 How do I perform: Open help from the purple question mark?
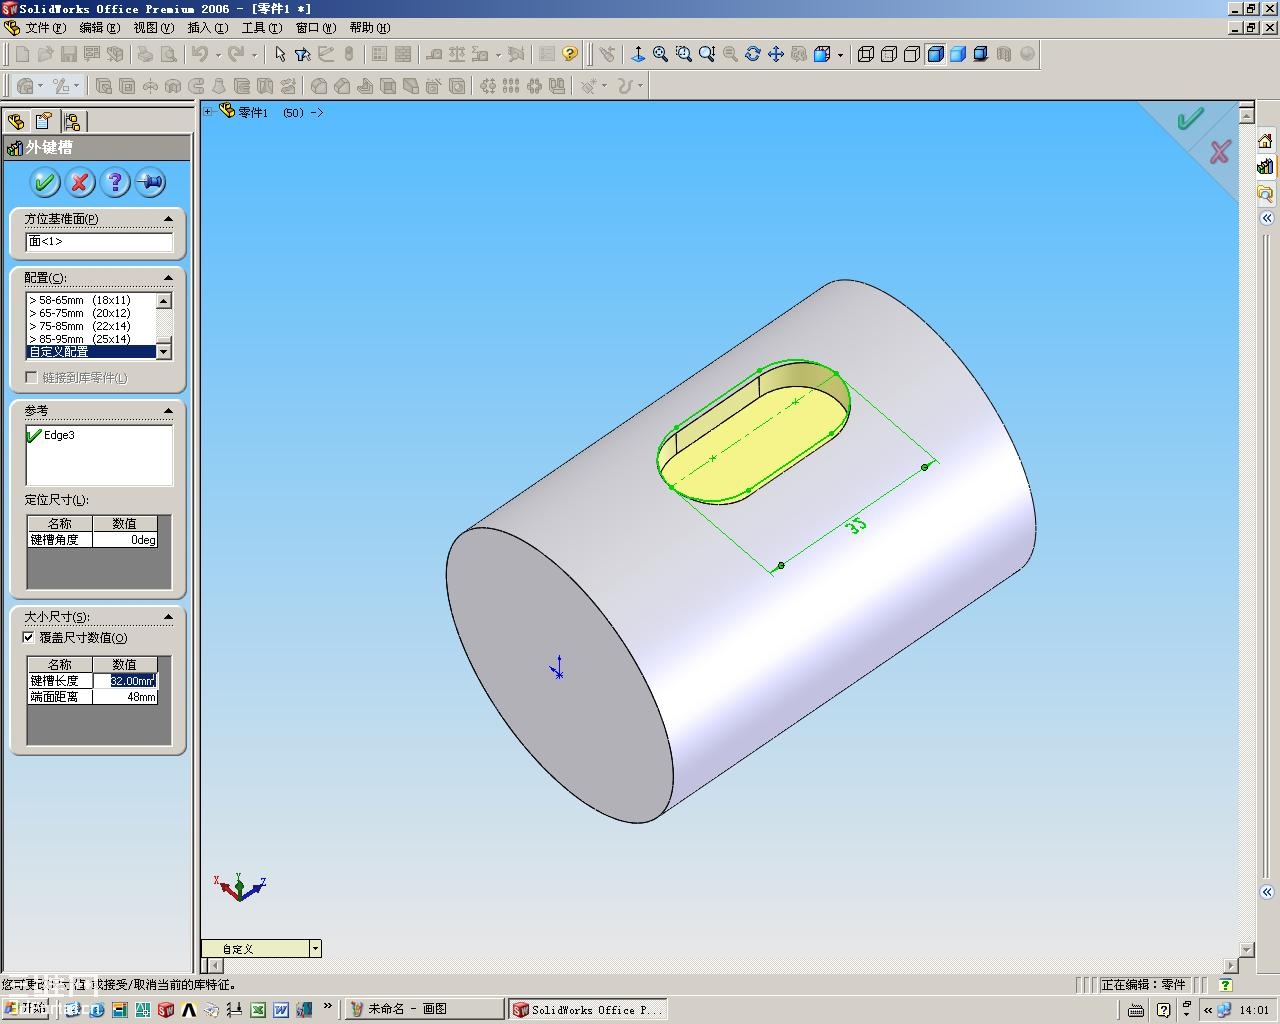(x=115, y=182)
